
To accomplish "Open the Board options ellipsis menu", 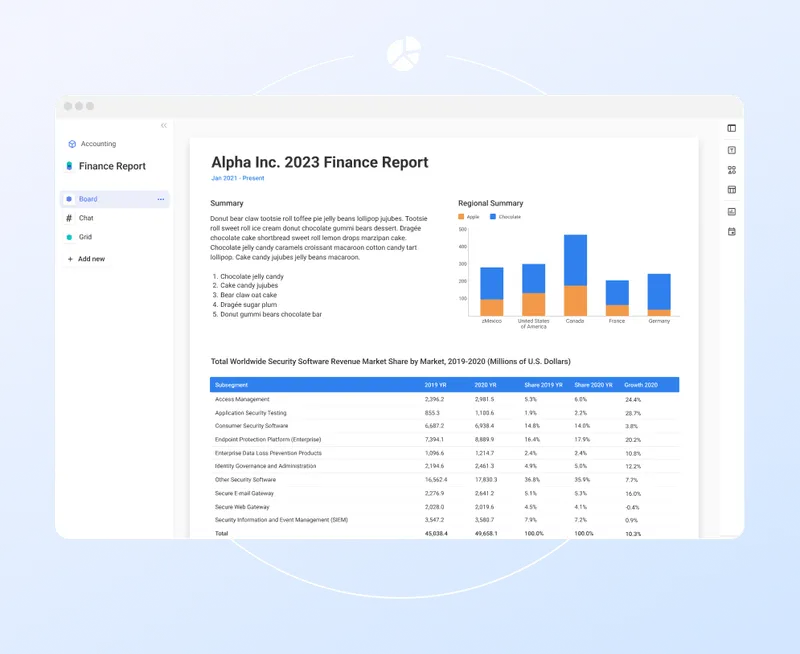I will (x=161, y=199).
